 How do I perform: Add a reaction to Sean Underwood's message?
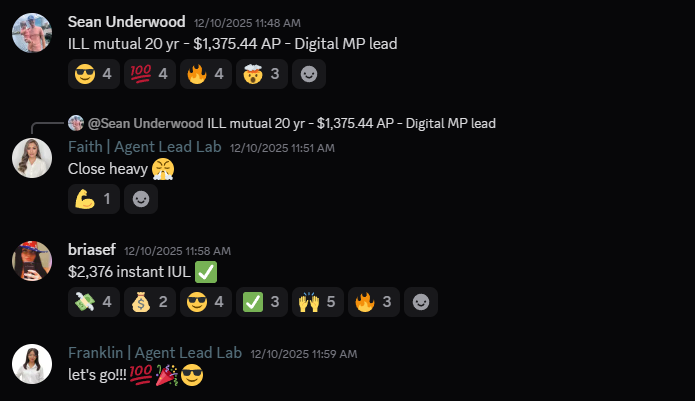coord(309,74)
